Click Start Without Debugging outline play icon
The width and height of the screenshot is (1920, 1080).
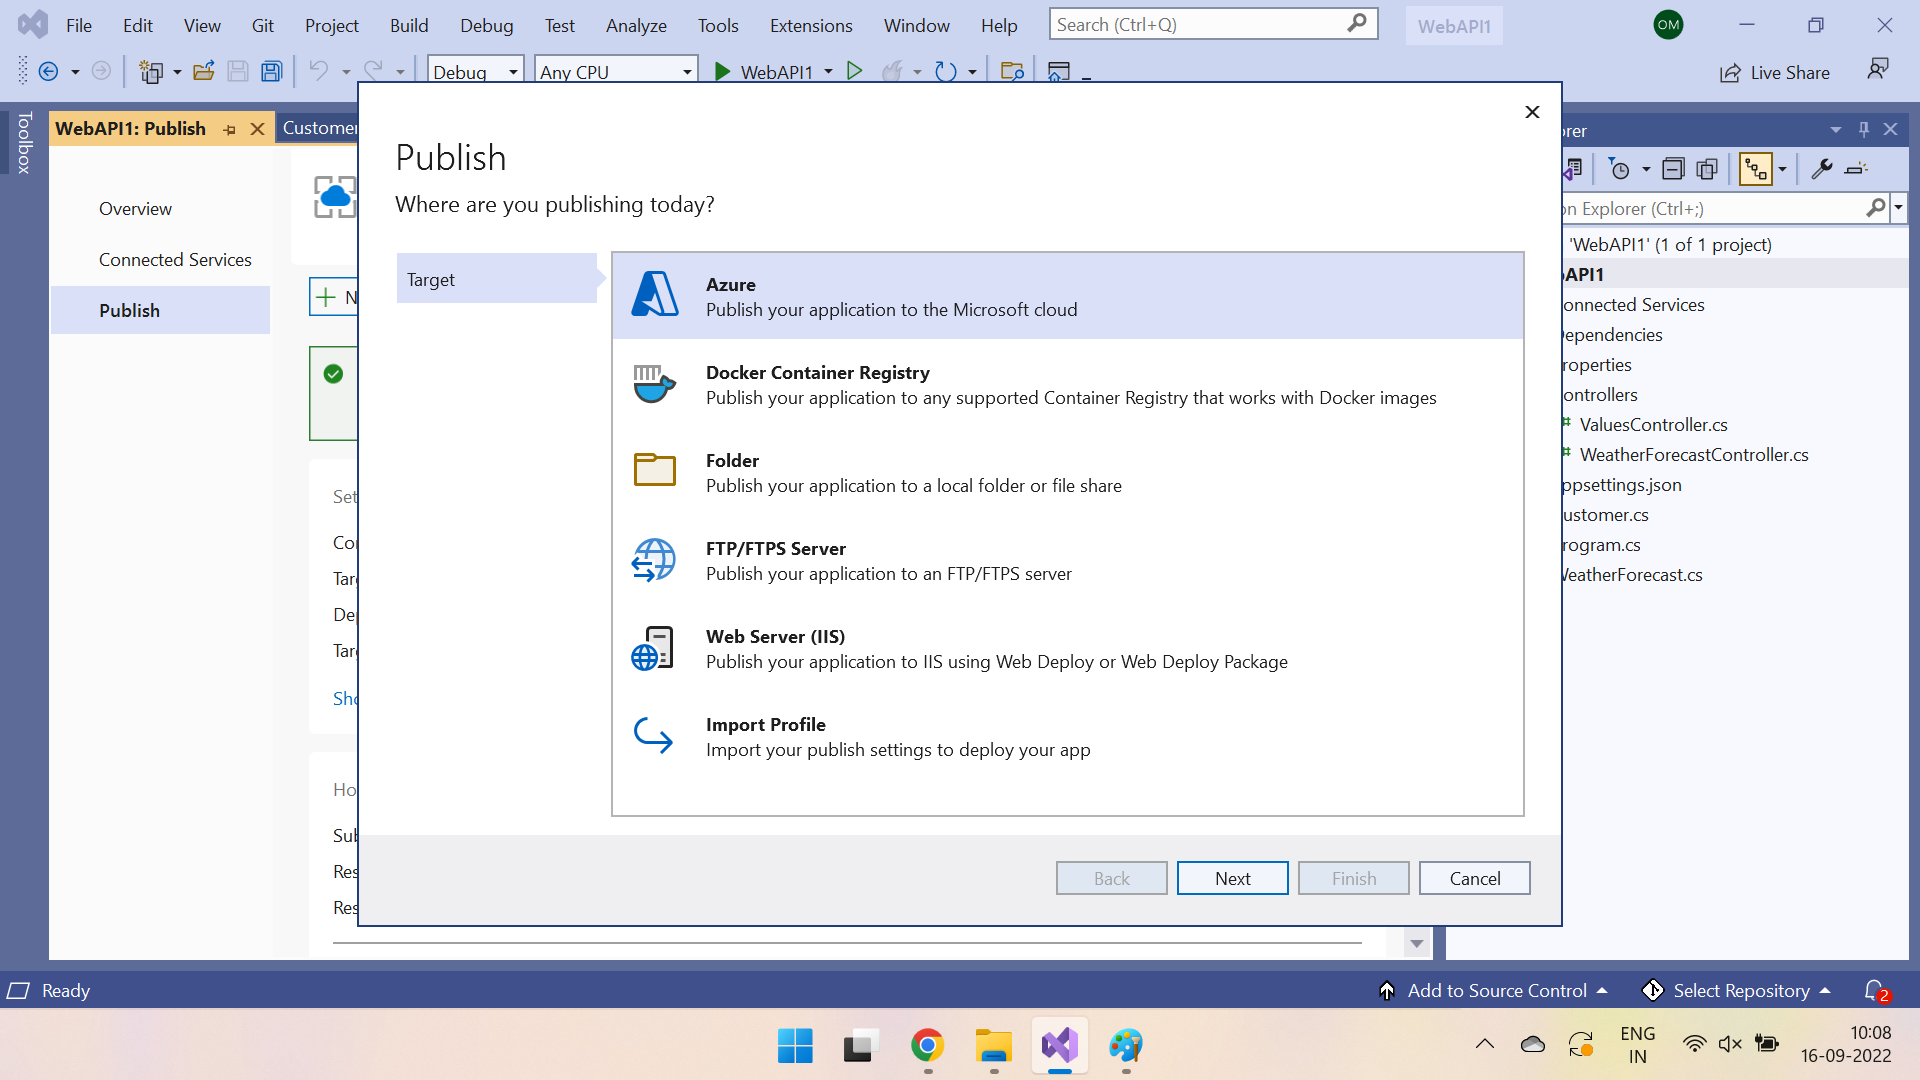854,71
